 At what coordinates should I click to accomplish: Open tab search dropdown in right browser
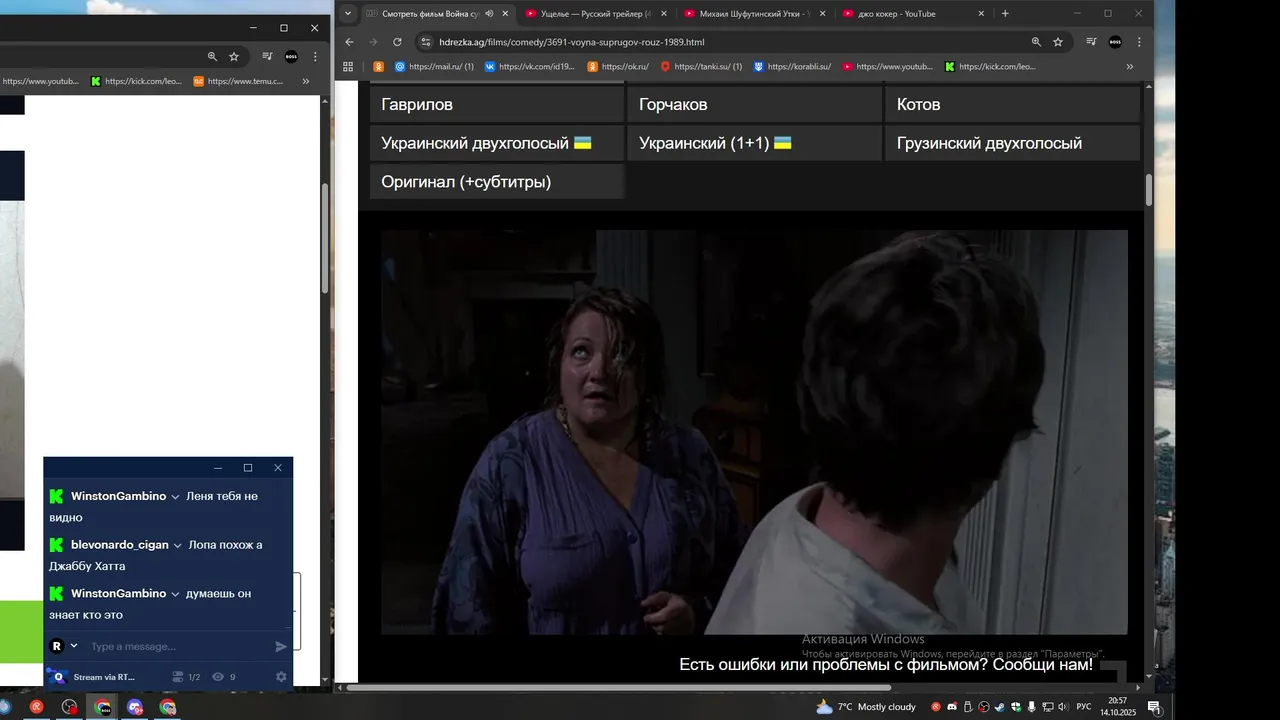point(347,14)
